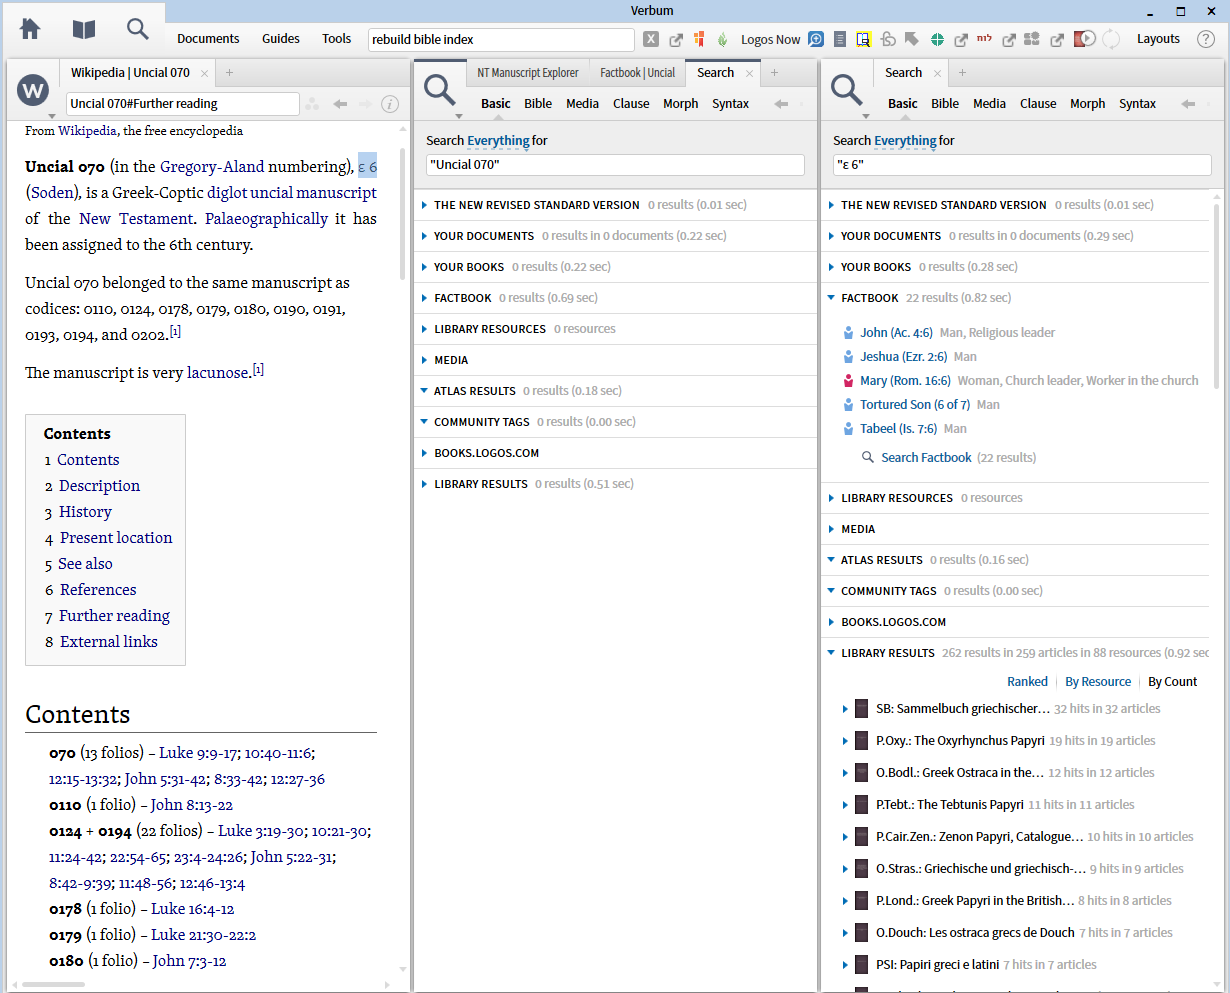Switch to Morph search mode in middle panel
The image size is (1230, 993).
click(x=680, y=103)
